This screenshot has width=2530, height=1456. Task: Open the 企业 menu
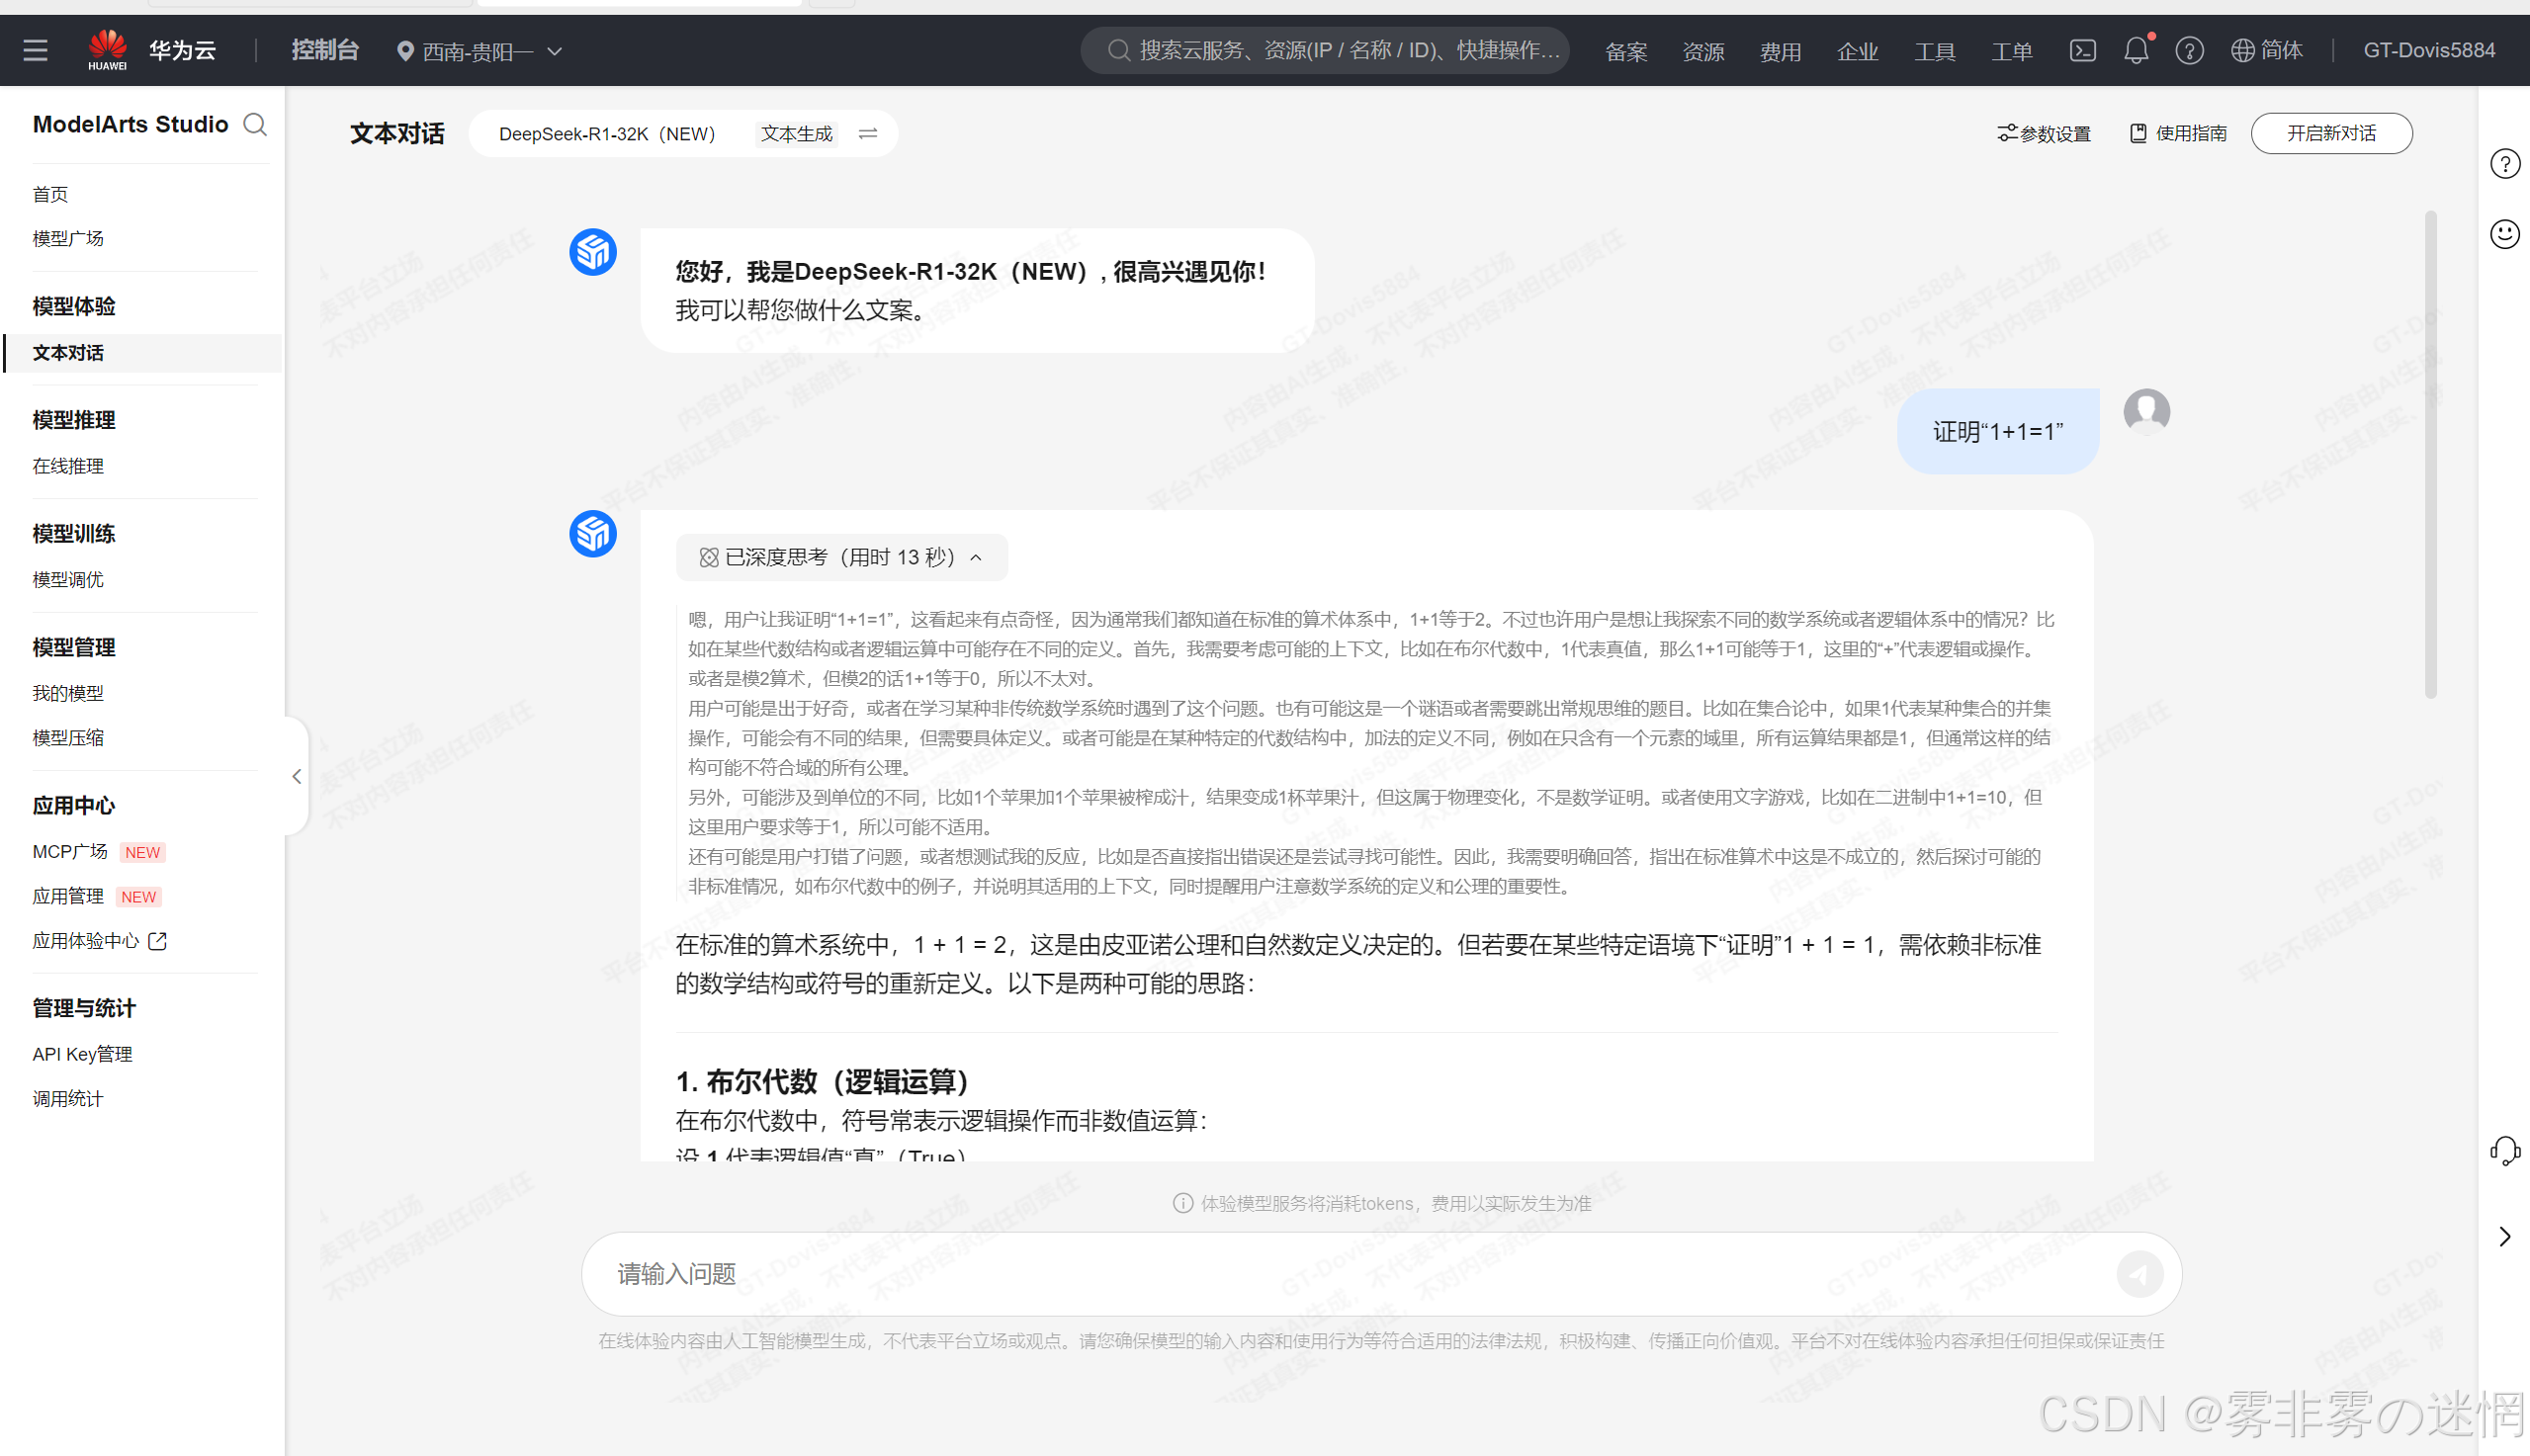tap(1857, 51)
